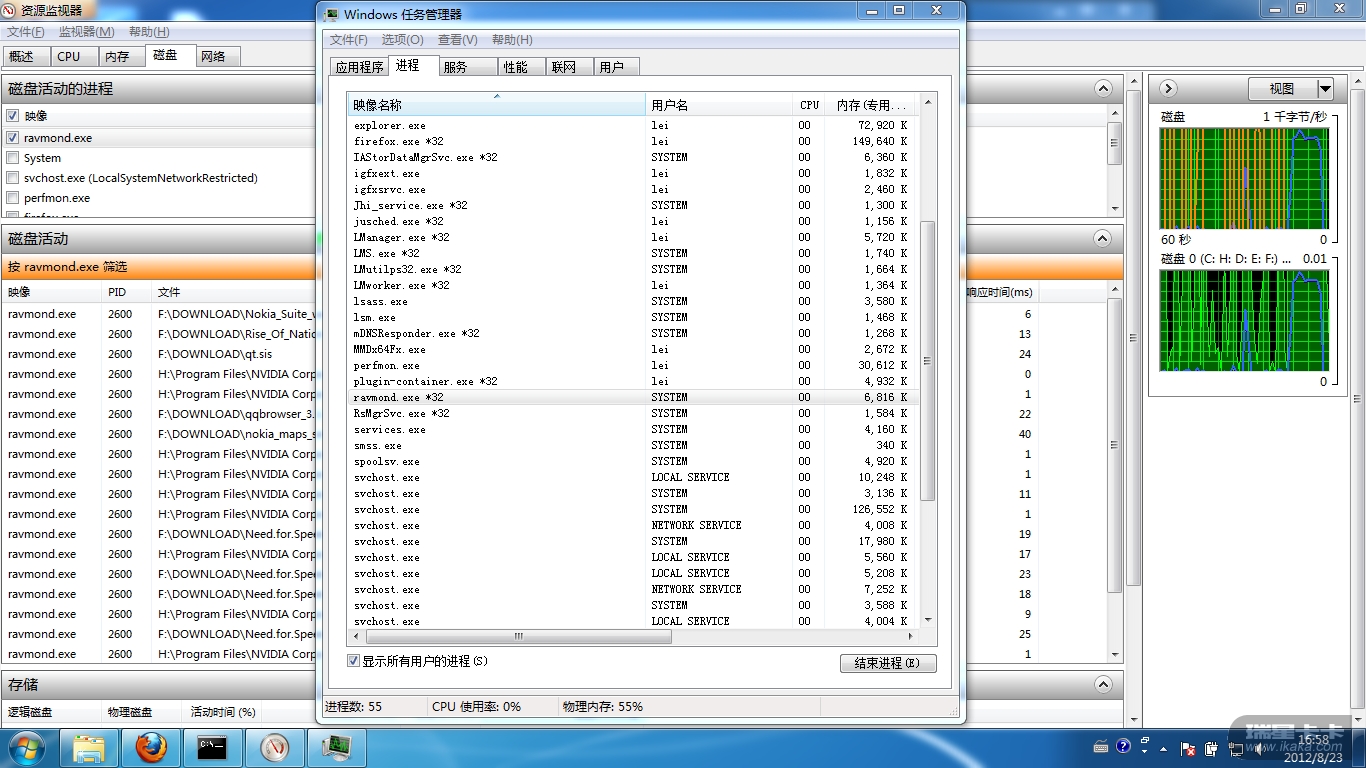Open the 视图 dropdown arrow
The width and height of the screenshot is (1366, 768).
1325,89
